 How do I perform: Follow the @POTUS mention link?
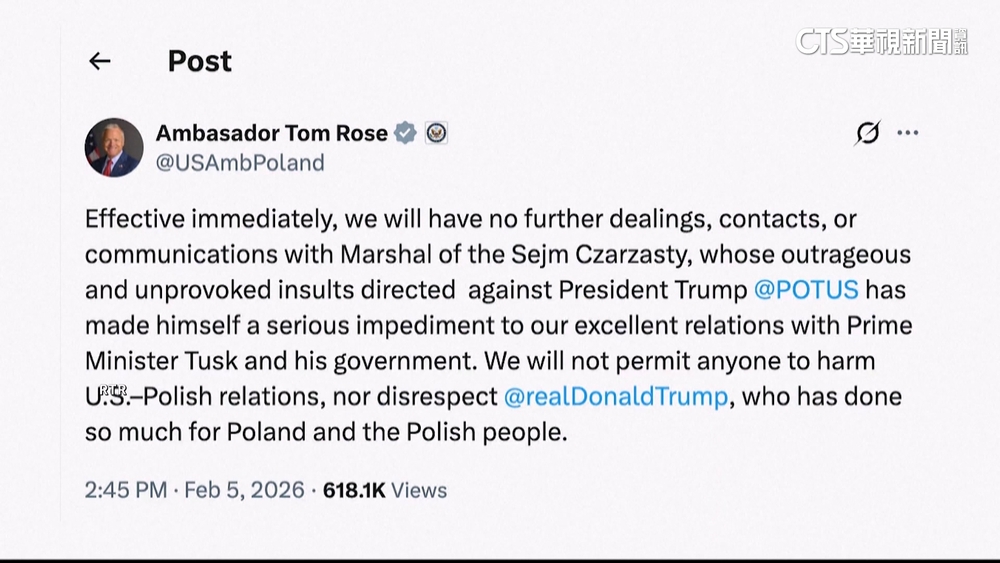[x=805, y=290]
